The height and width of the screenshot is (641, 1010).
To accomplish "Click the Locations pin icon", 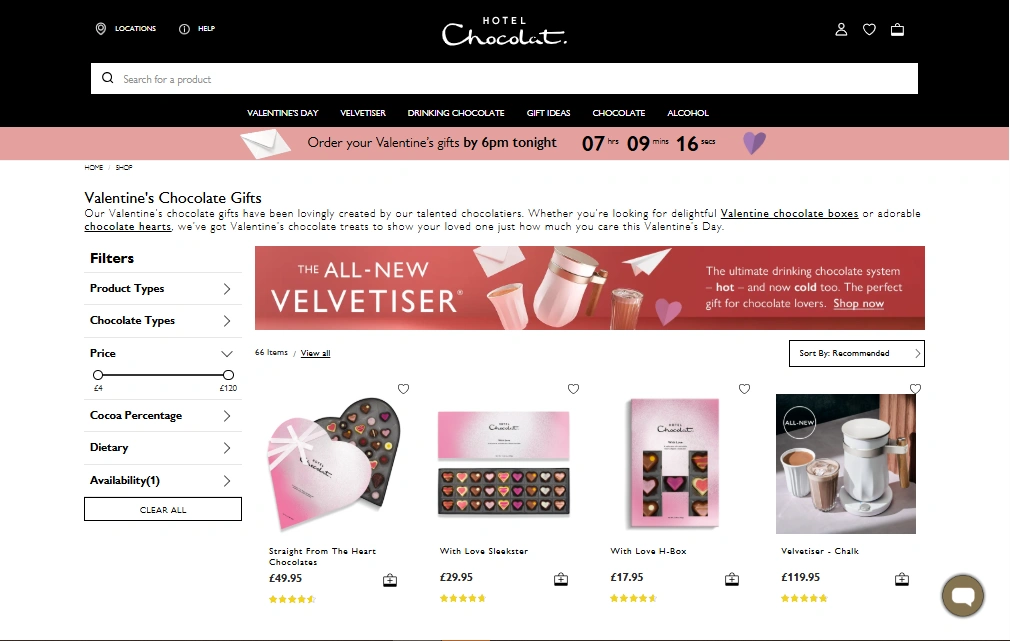I will pos(100,29).
